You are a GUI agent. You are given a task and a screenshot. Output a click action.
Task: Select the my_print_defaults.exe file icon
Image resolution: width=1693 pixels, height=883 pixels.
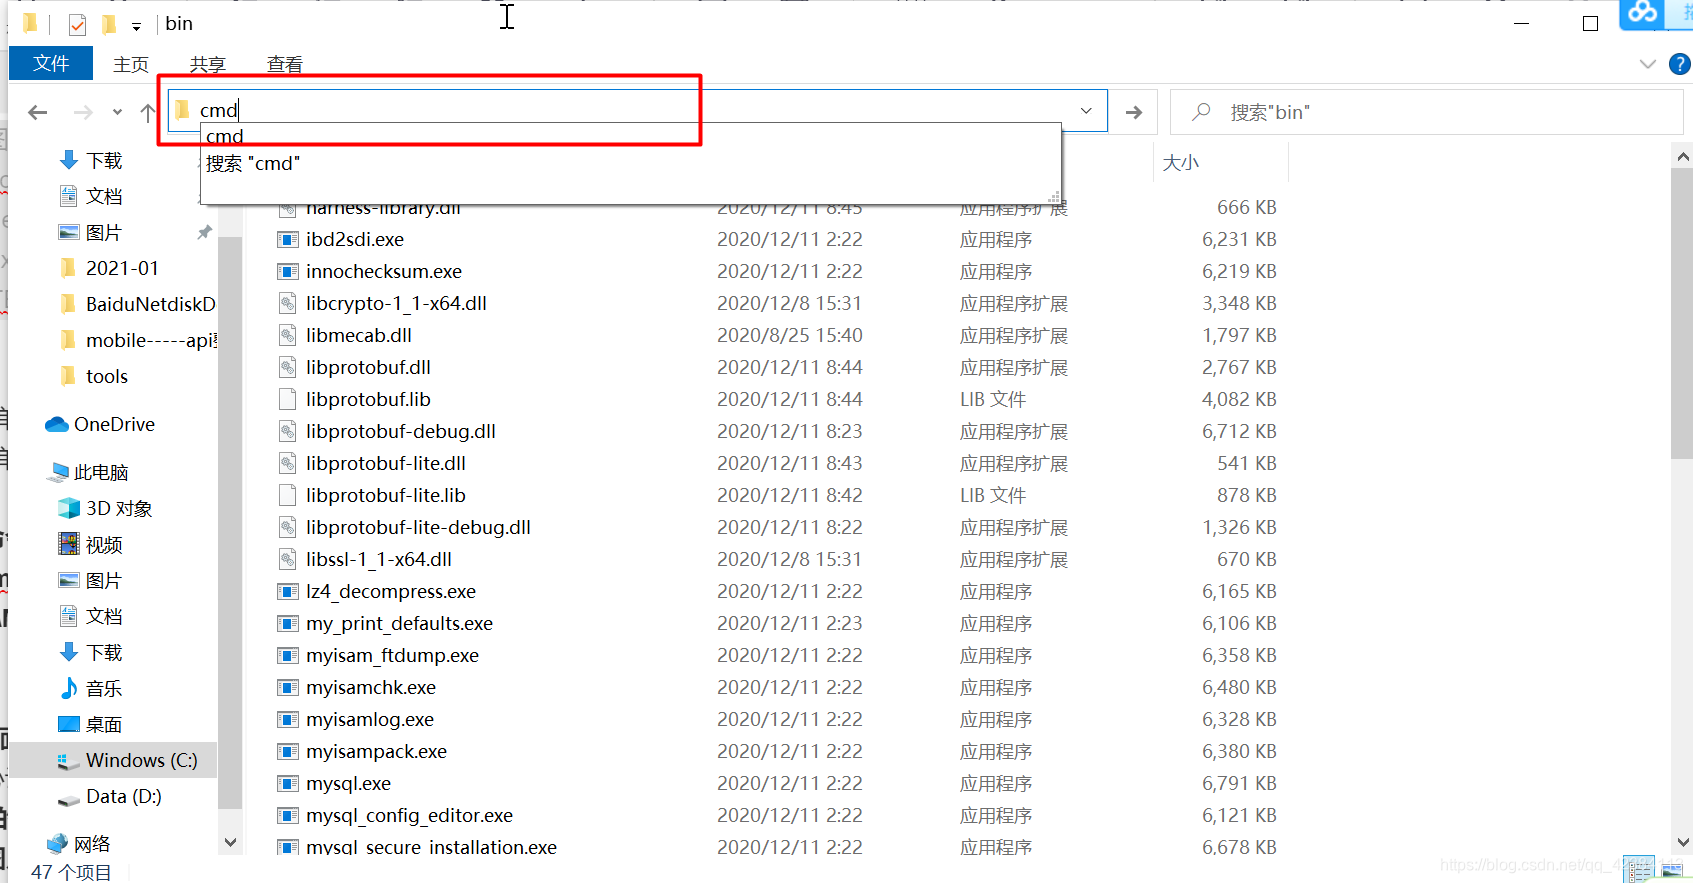(287, 623)
